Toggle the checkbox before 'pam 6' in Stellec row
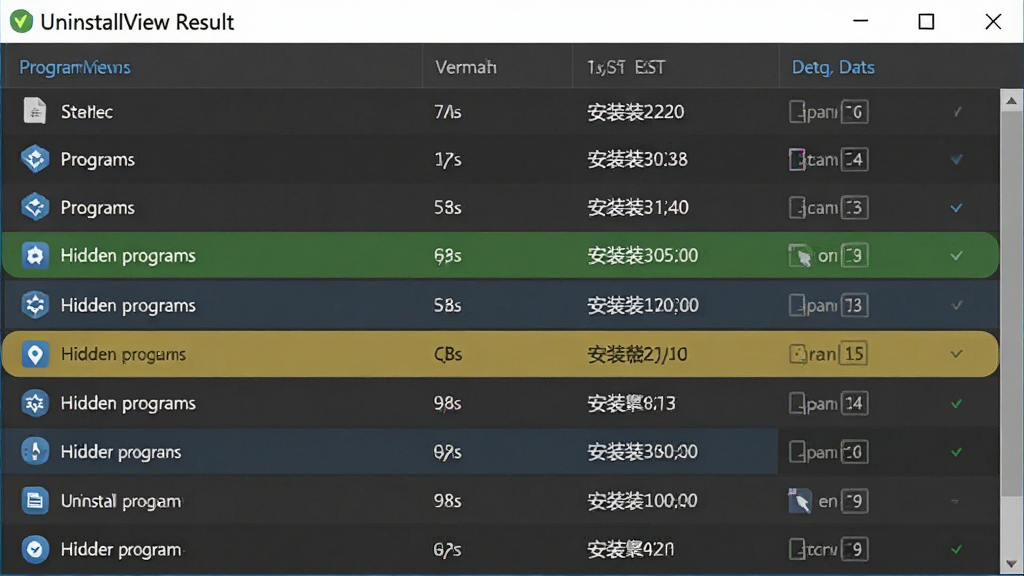The image size is (1024, 576). tap(796, 112)
